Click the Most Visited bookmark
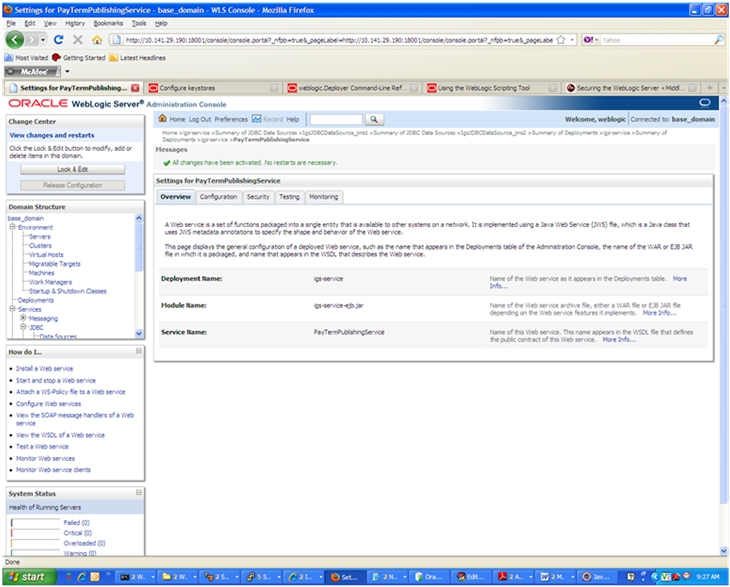The height and width of the screenshot is (587, 730). coord(27,58)
